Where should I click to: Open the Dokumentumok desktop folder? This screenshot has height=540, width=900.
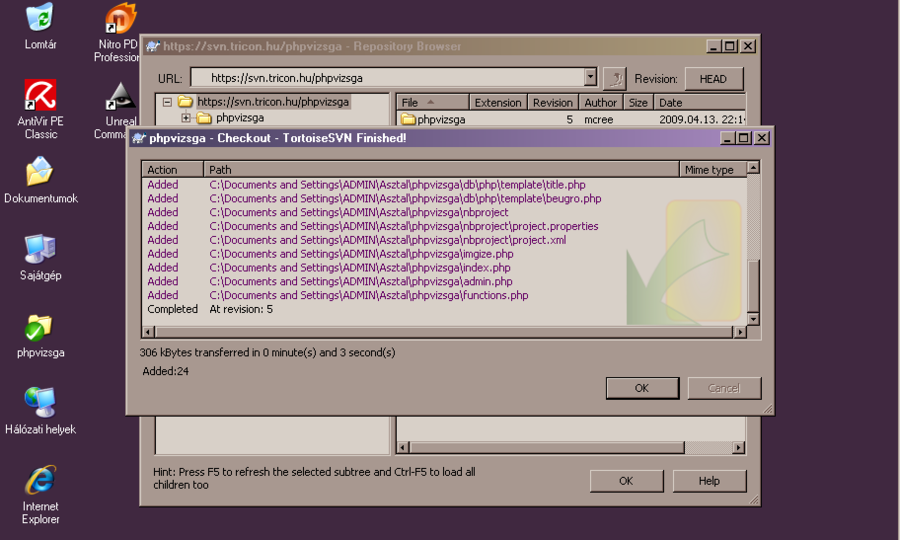click(x=40, y=180)
